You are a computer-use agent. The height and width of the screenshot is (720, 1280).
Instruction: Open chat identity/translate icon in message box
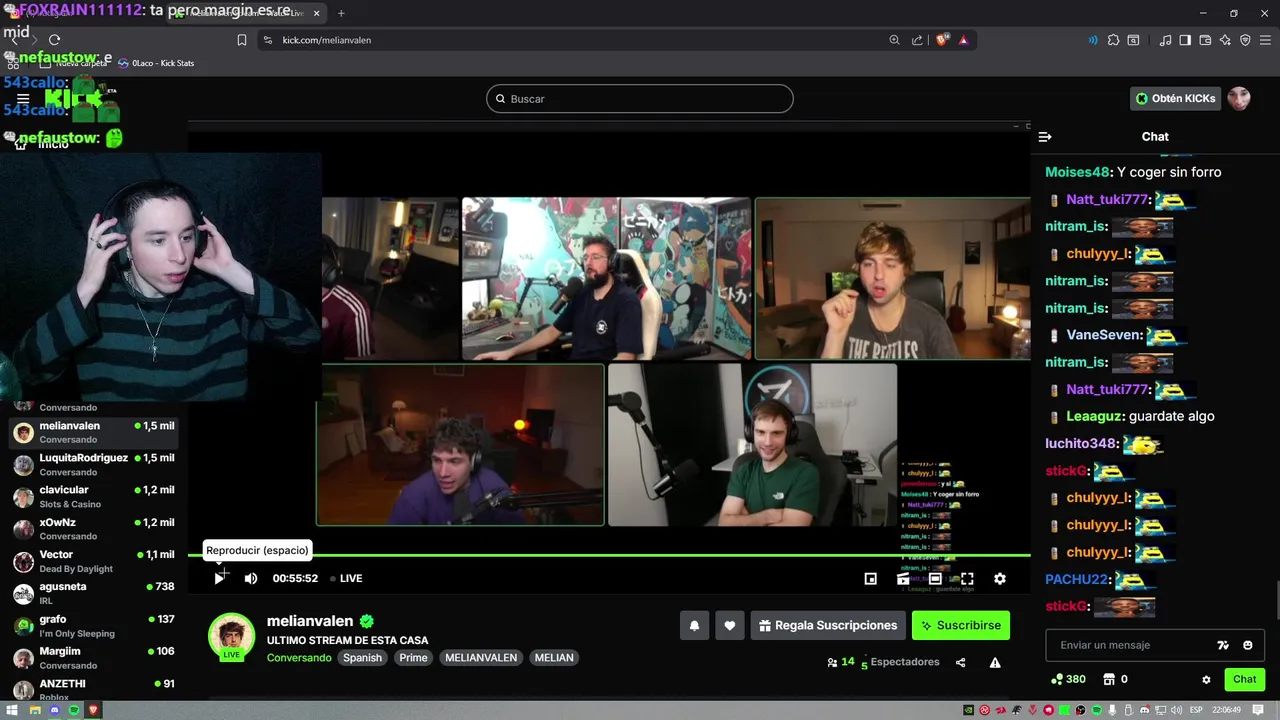click(x=1223, y=645)
